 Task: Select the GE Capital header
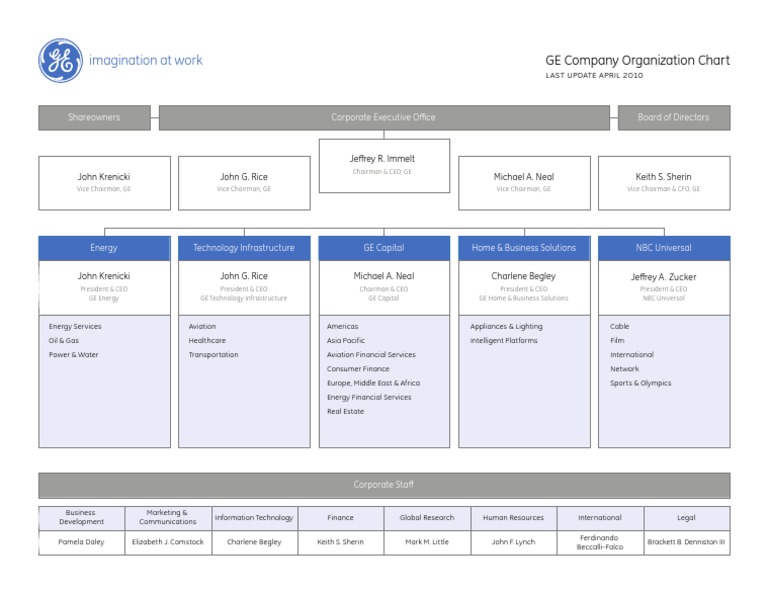tap(384, 248)
